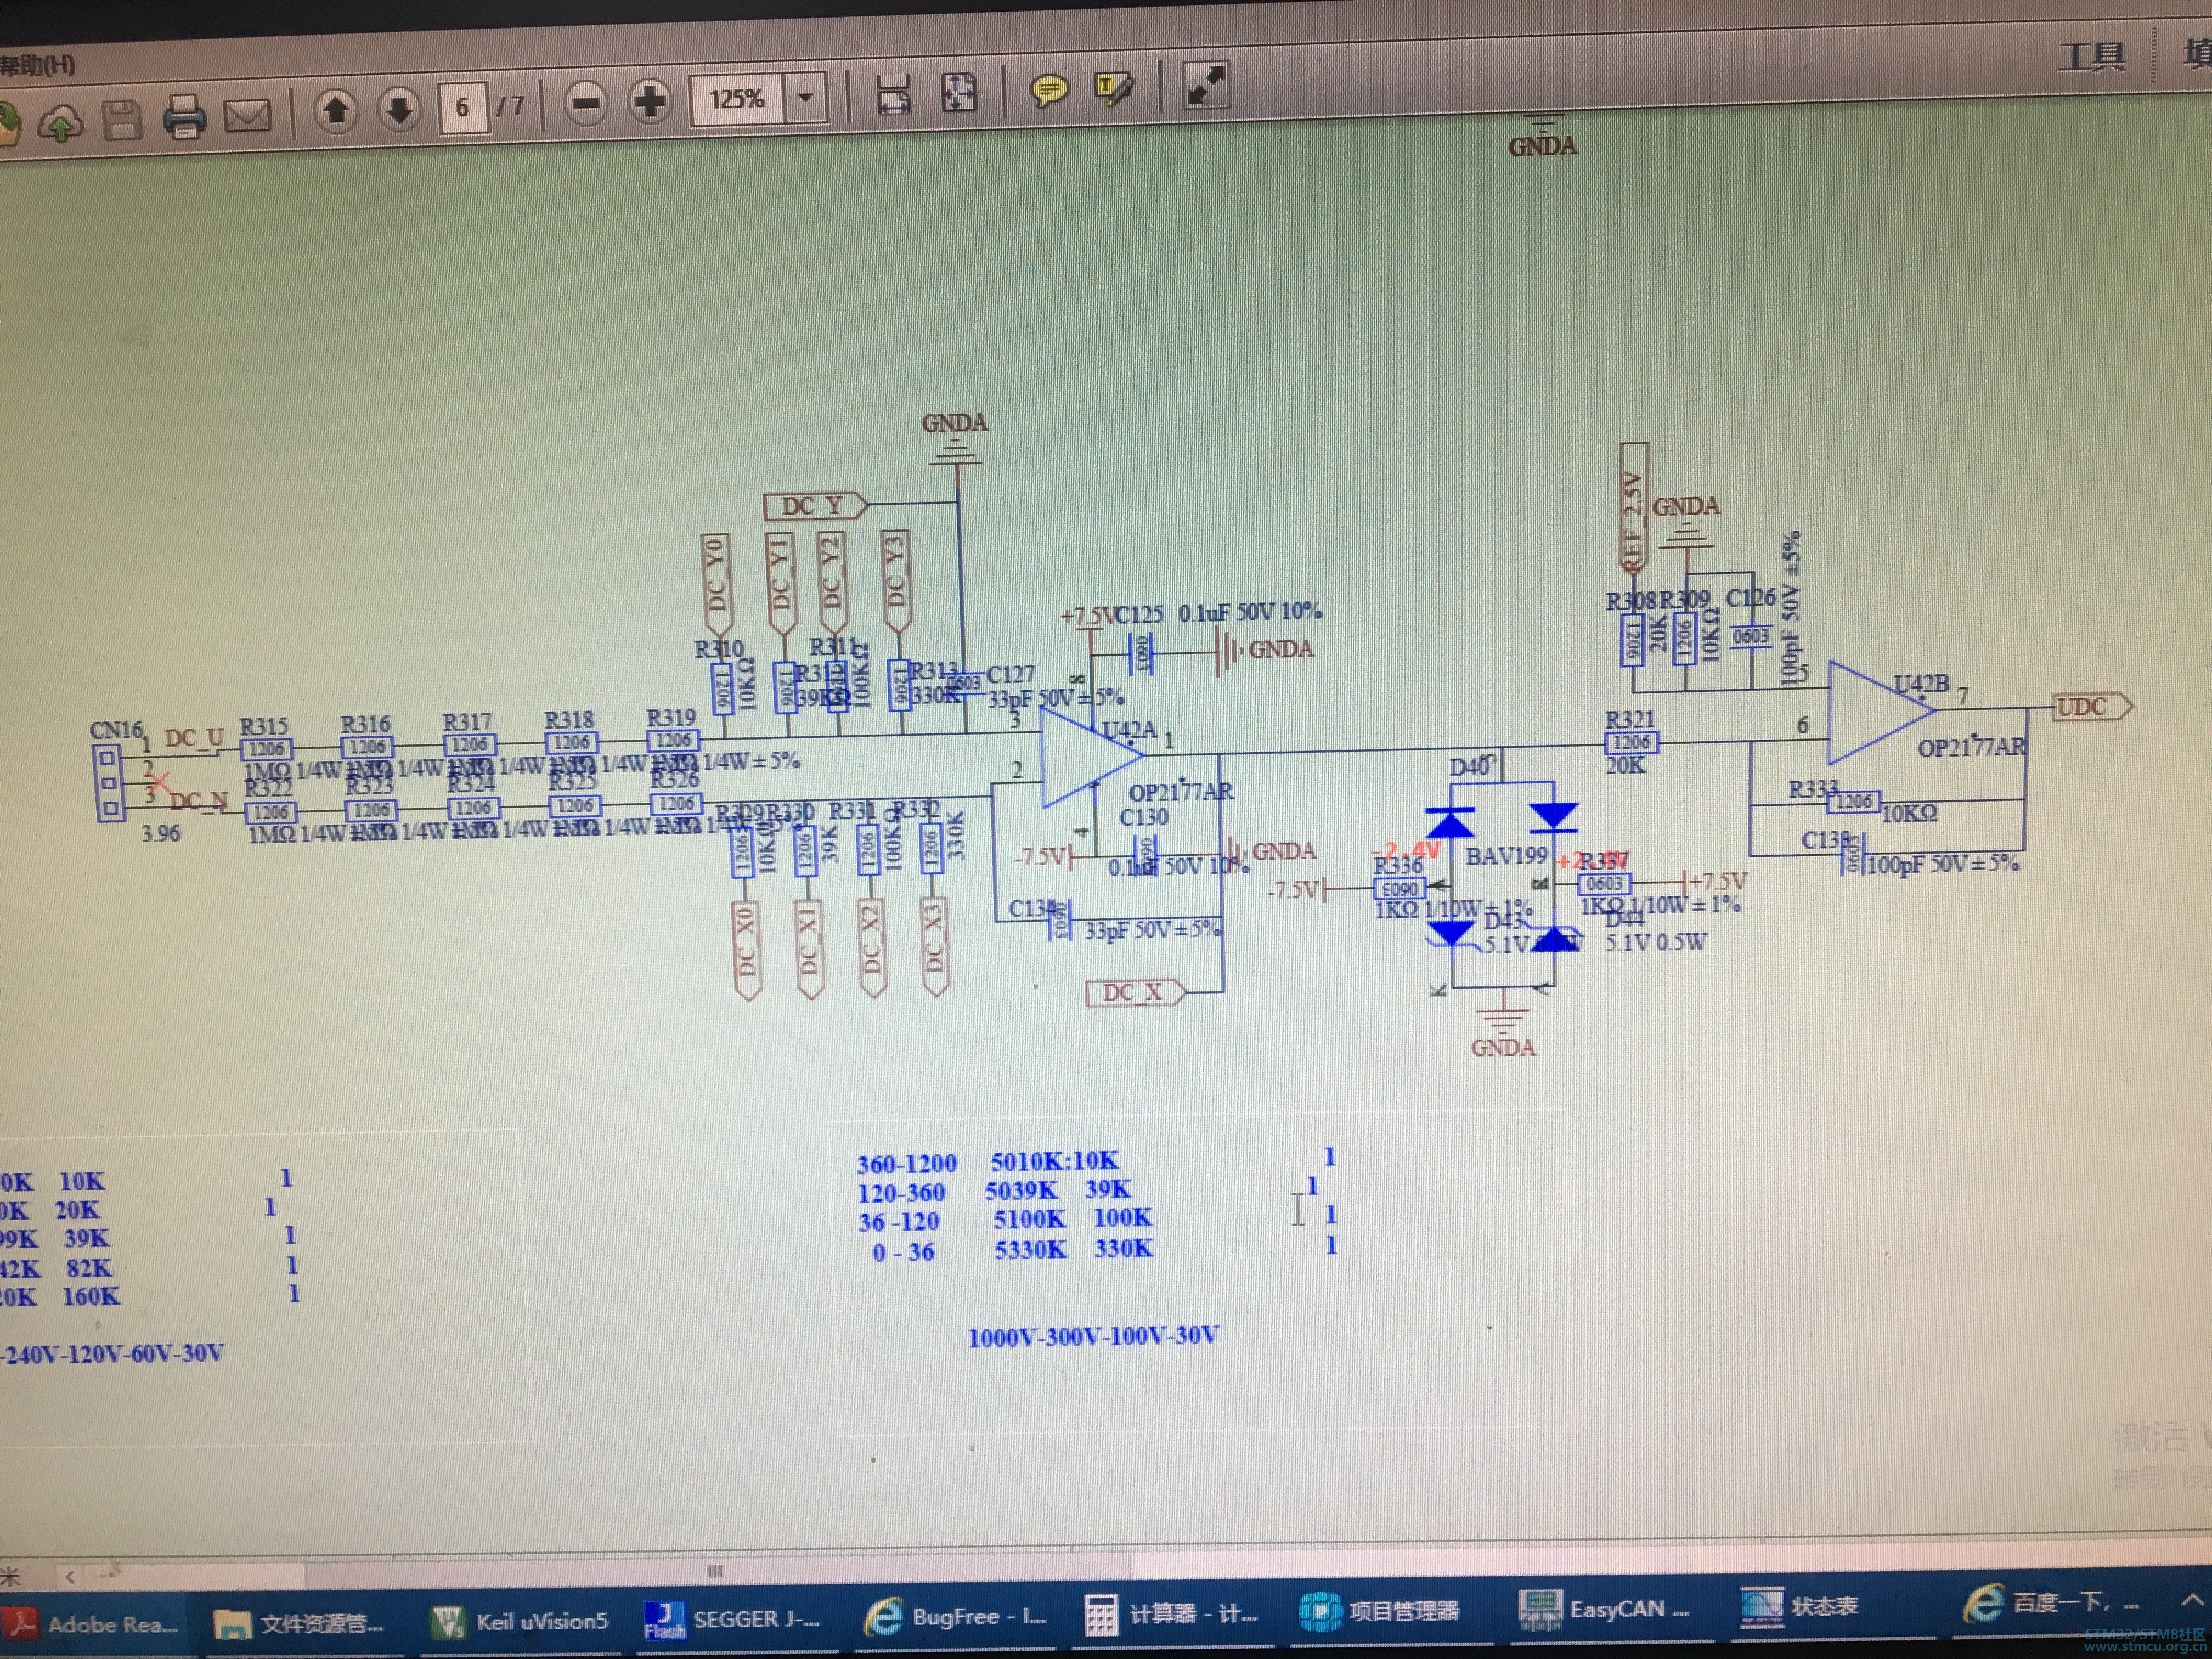The image size is (2212, 1659).
Task: Click the D40 diode designator
Action: [x=1471, y=767]
